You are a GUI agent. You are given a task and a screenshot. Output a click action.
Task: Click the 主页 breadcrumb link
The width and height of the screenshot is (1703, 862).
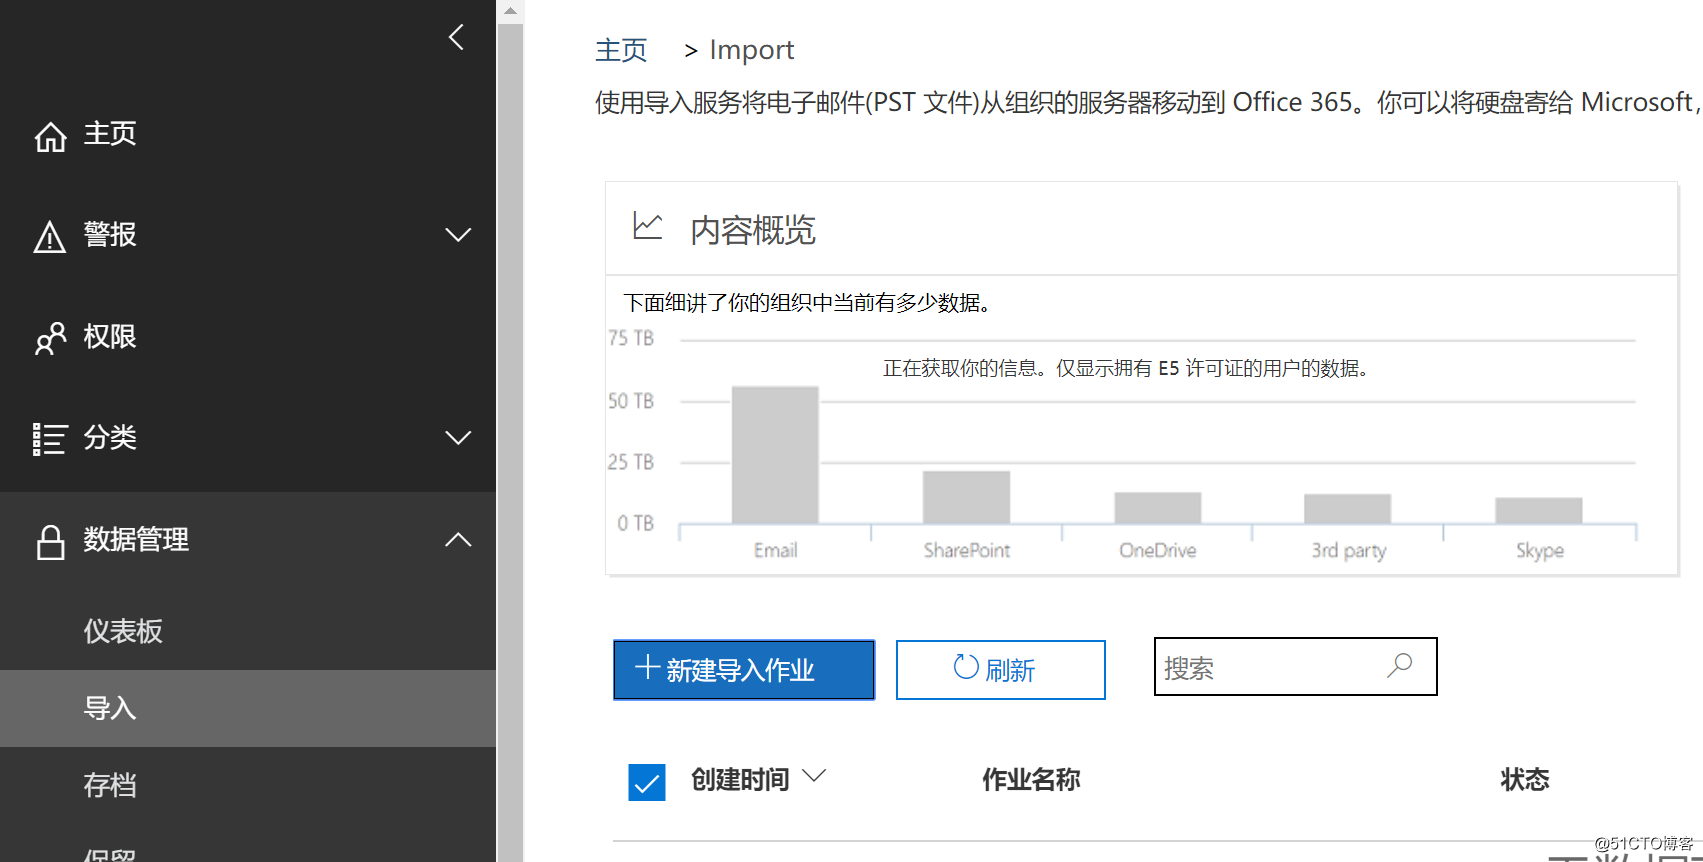click(621, 50)
